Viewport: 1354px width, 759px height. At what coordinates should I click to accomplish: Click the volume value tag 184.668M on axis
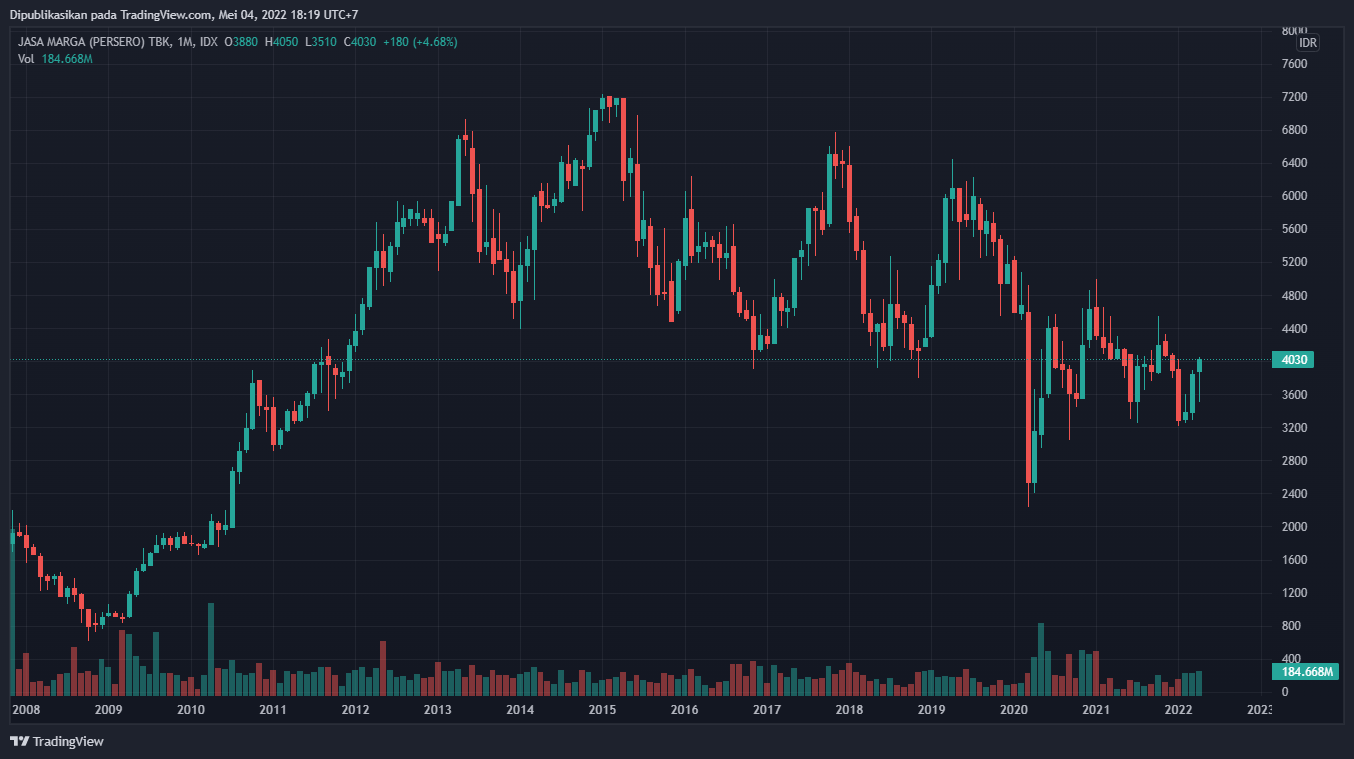[1304, 672]
